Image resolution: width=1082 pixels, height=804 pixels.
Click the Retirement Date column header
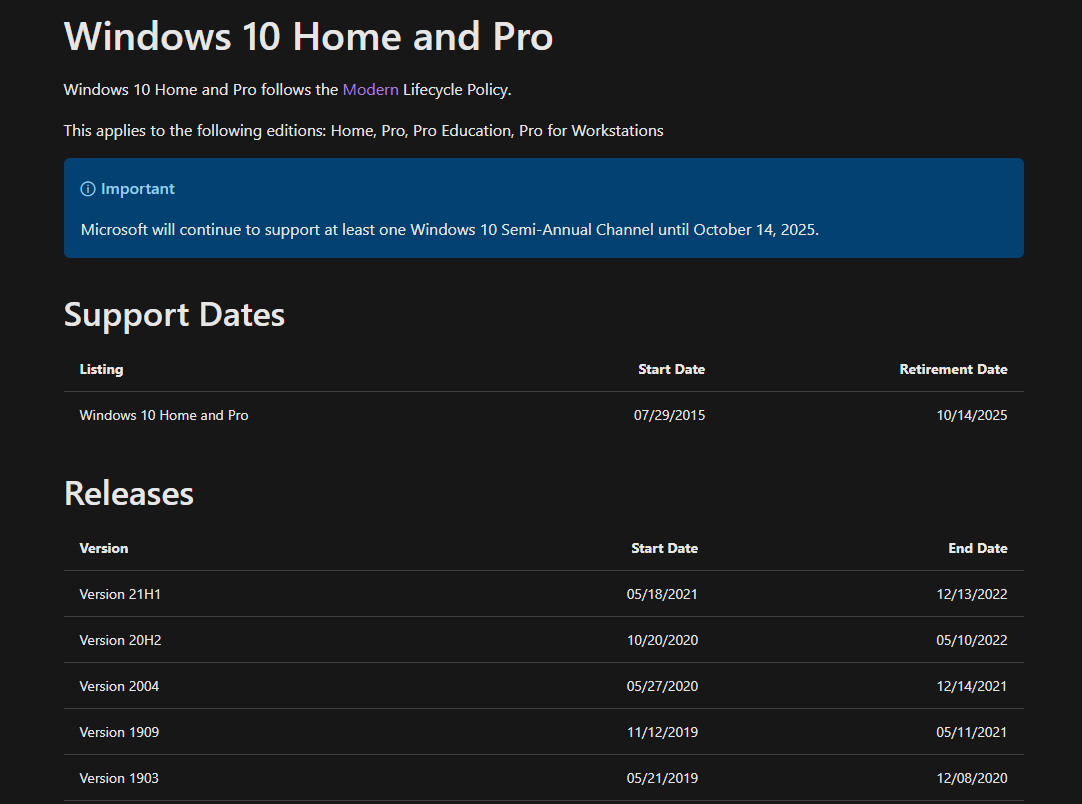(953, 369)
